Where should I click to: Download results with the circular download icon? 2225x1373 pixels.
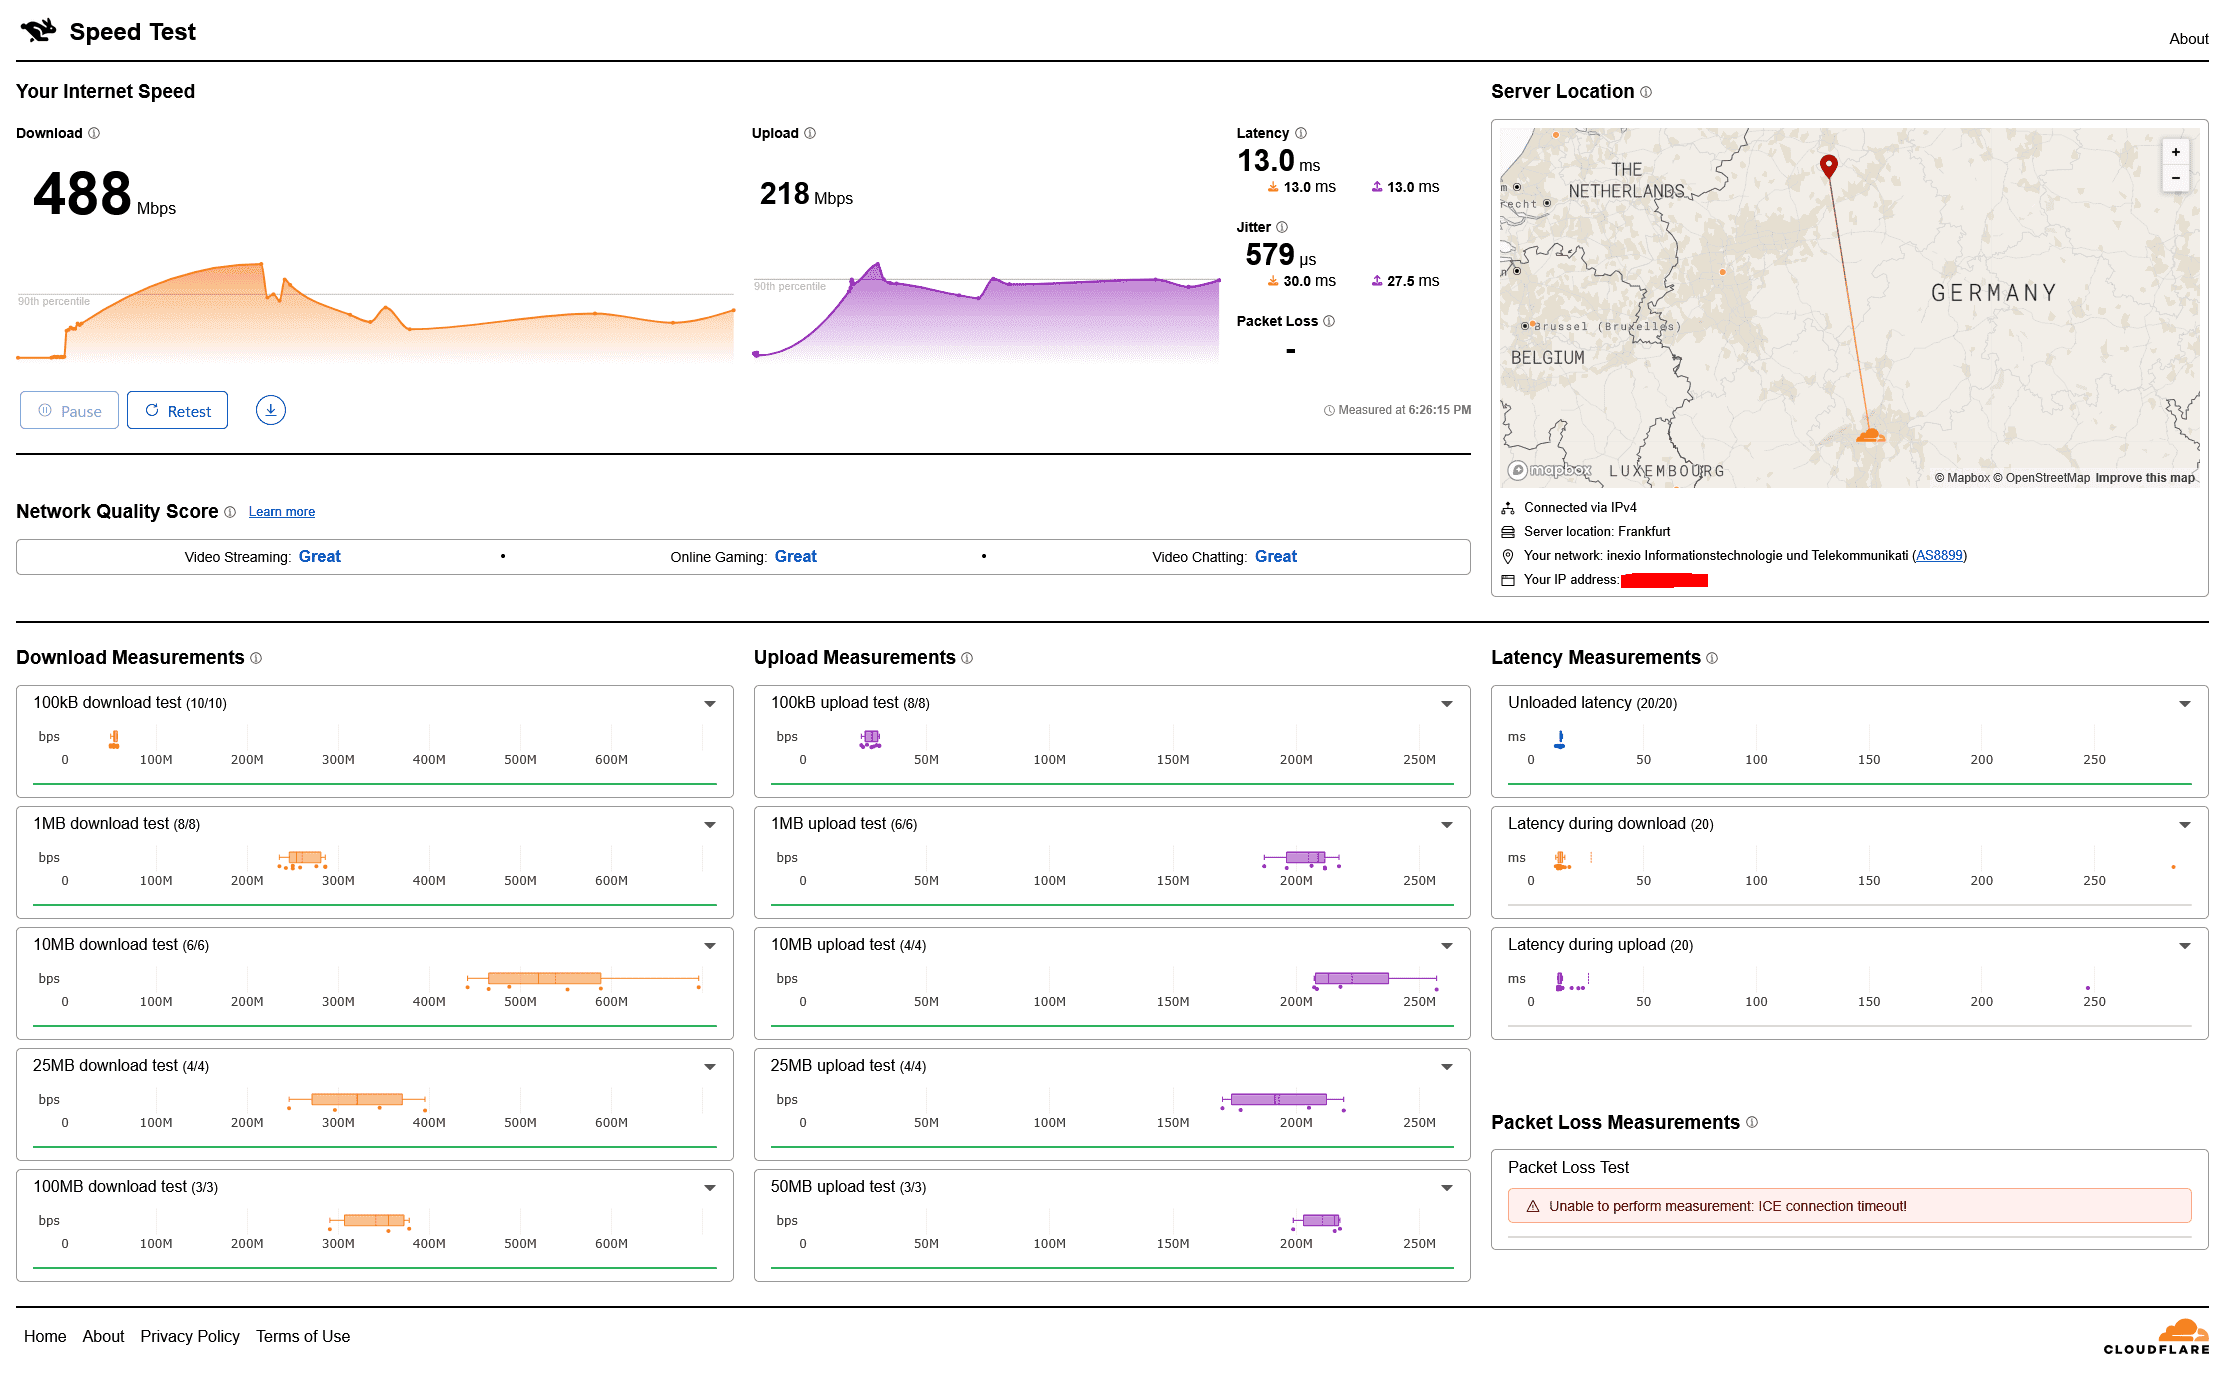pyautogui.click(x=271, y=410)
